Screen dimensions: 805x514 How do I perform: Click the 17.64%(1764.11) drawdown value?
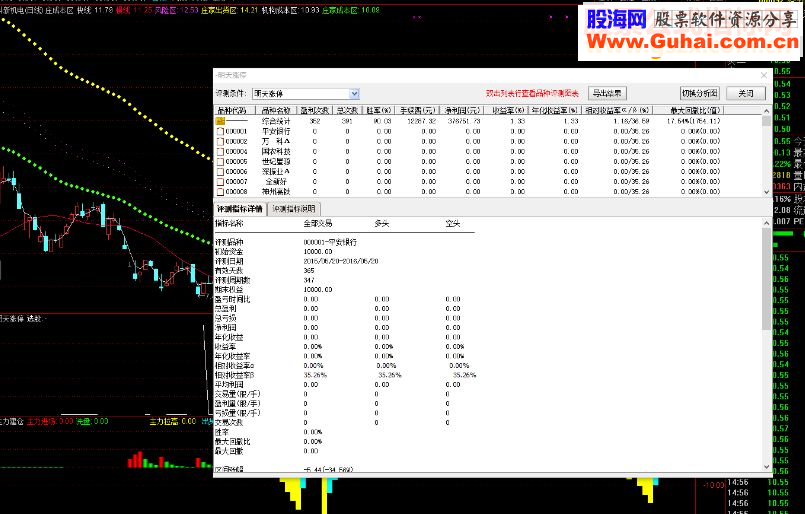pos(693,121)
